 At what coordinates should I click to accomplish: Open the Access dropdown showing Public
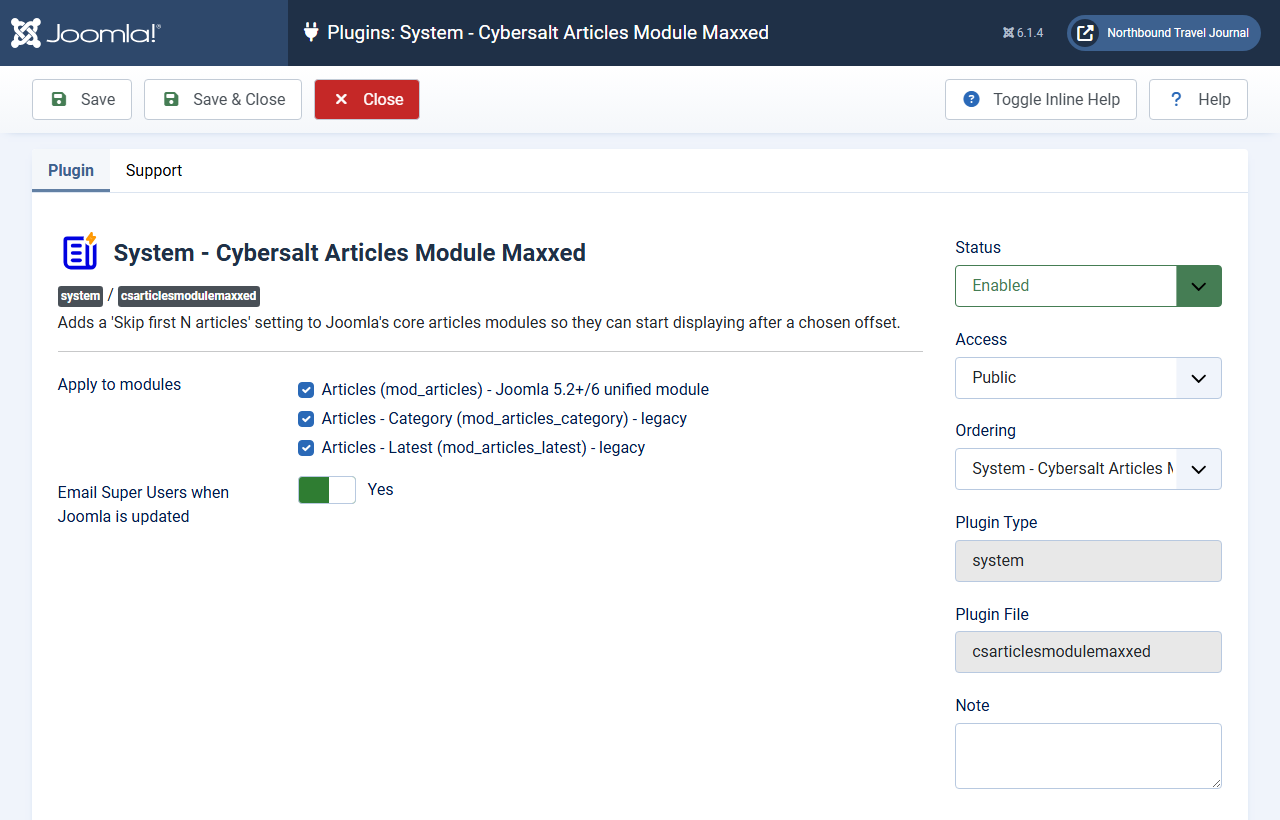[x=1088, y=378]
